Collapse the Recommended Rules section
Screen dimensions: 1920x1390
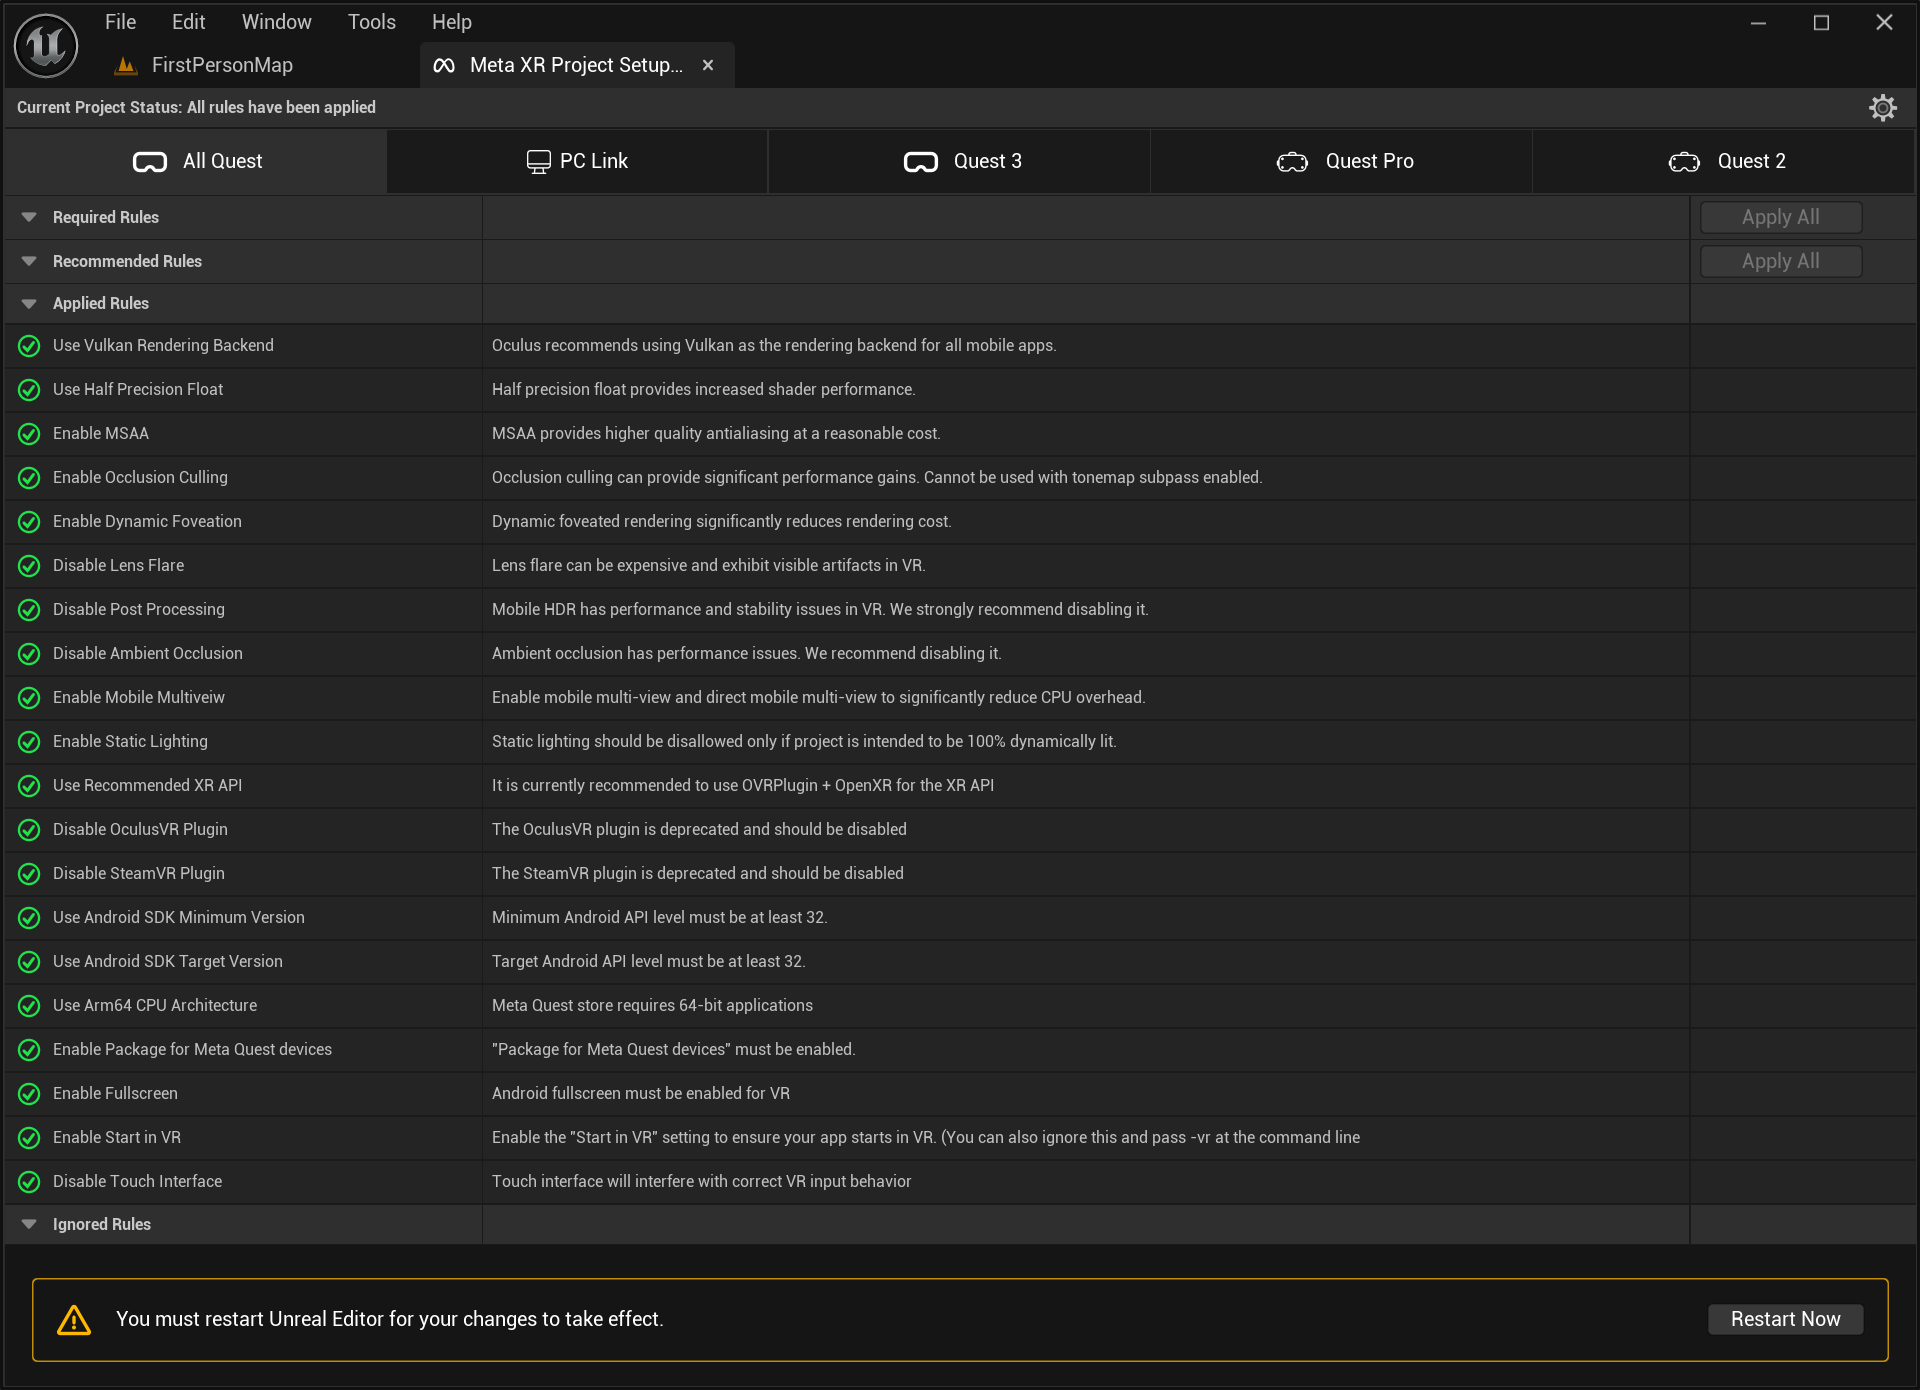coord(28,261)
